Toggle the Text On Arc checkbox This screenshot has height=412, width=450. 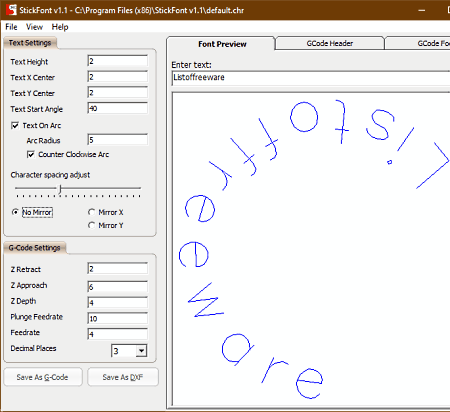point(15,126)
